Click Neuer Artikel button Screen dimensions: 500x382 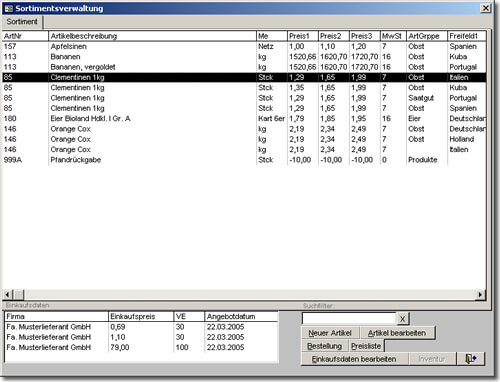(330, 333)
